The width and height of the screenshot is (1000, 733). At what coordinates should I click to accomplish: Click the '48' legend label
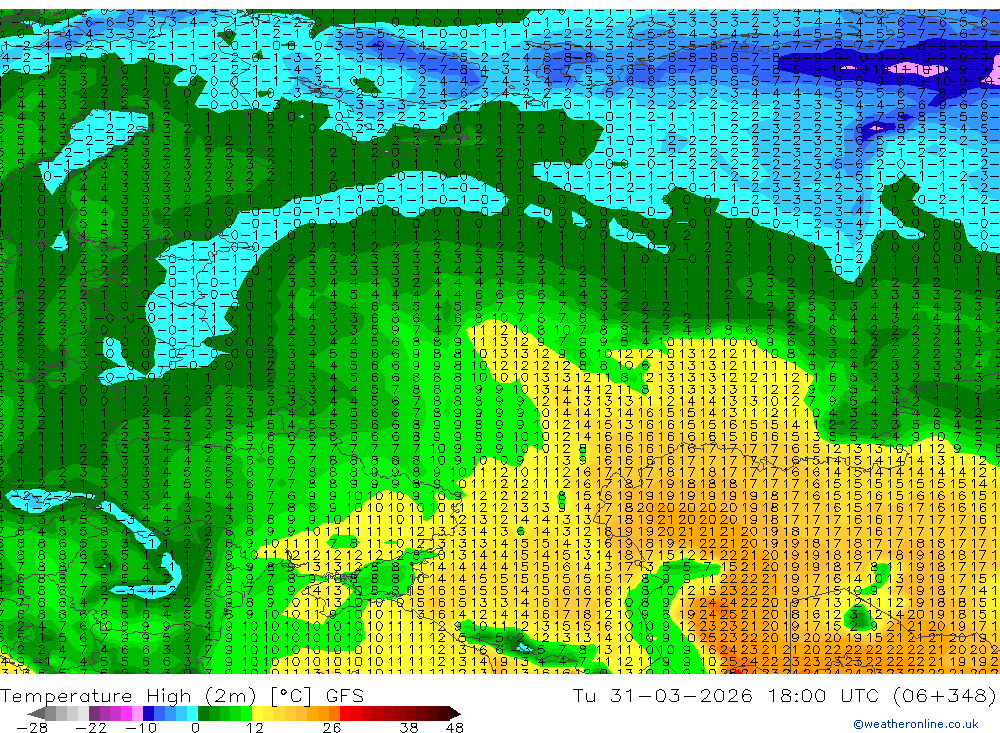[455, 727]
